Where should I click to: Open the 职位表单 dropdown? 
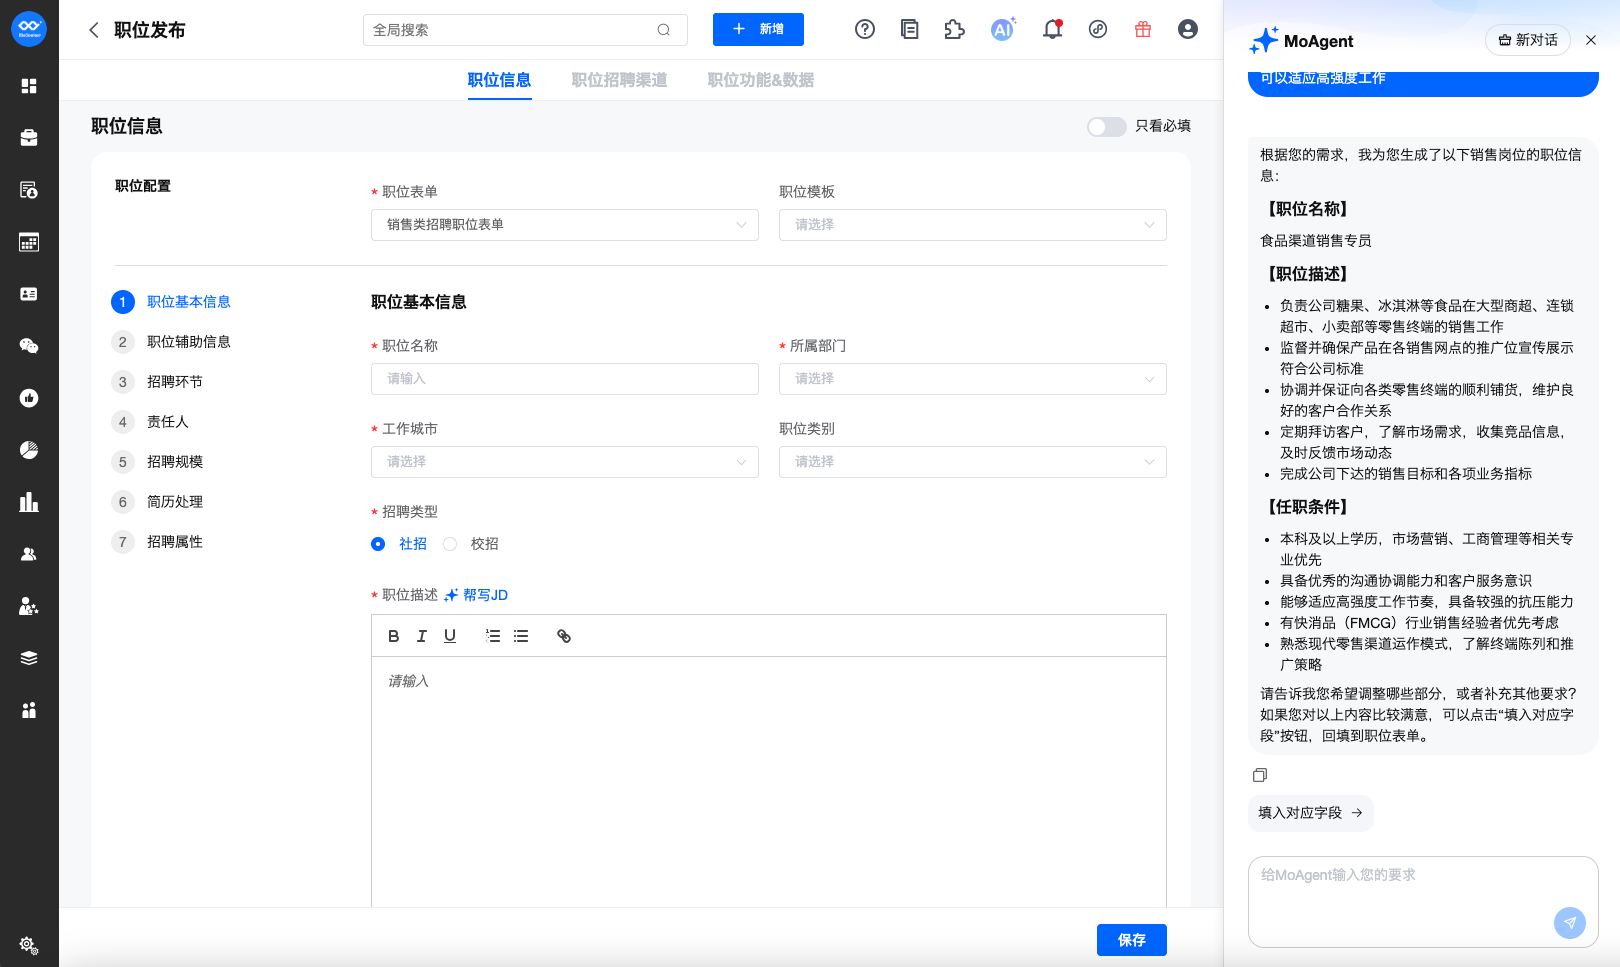(565, 225)
